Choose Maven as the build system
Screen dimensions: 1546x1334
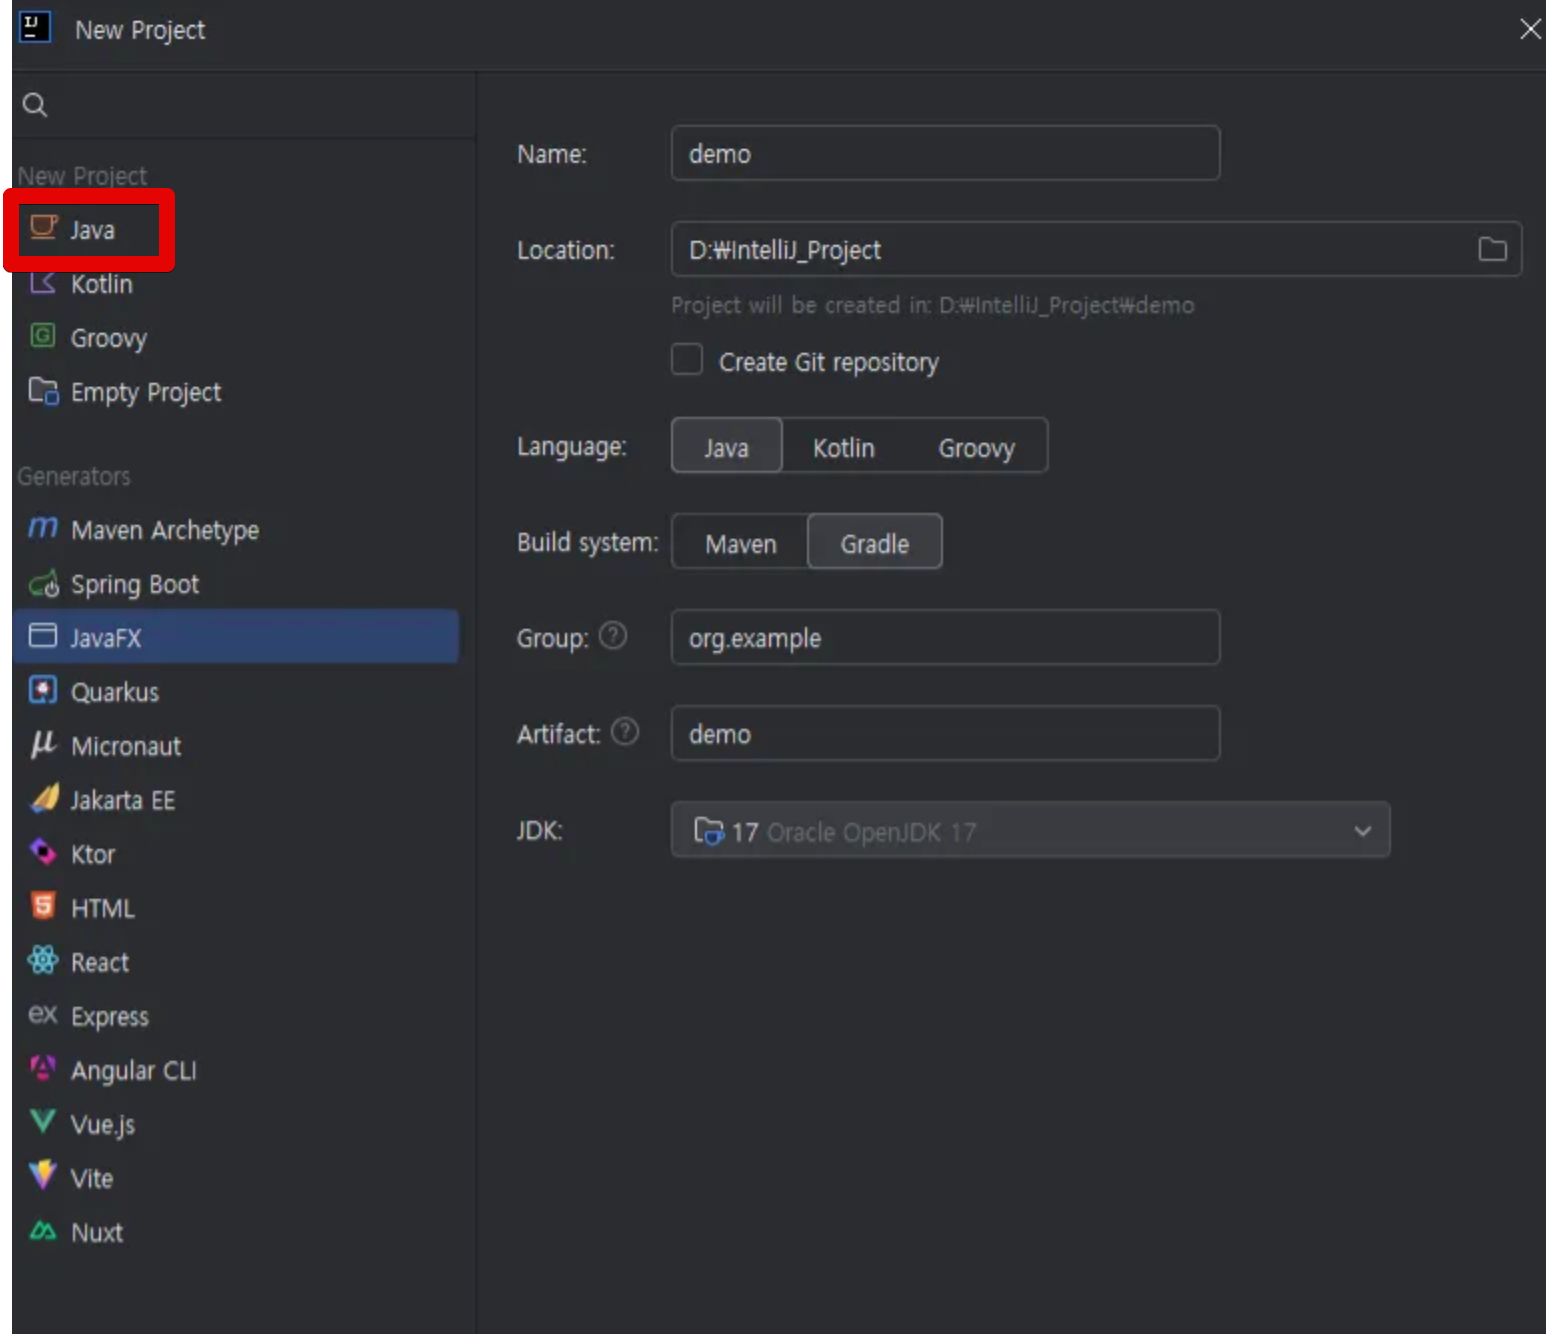pos(740,543)
